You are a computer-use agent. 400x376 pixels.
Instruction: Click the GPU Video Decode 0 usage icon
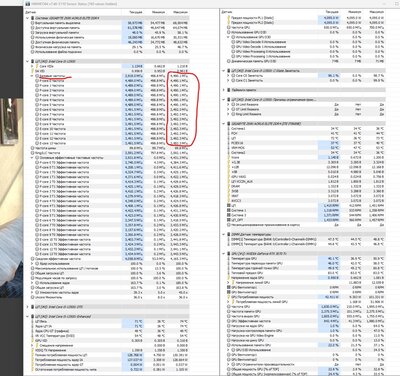[233, 42]
